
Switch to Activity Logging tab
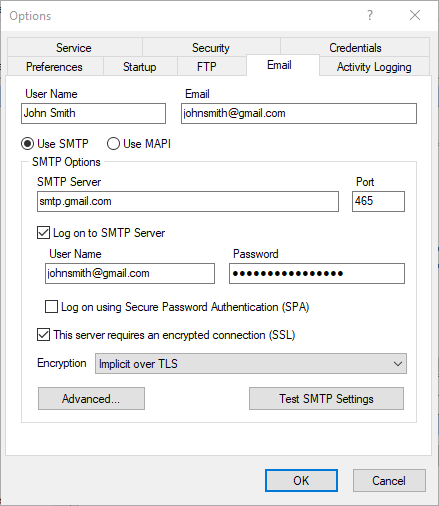tap(374, 66)
